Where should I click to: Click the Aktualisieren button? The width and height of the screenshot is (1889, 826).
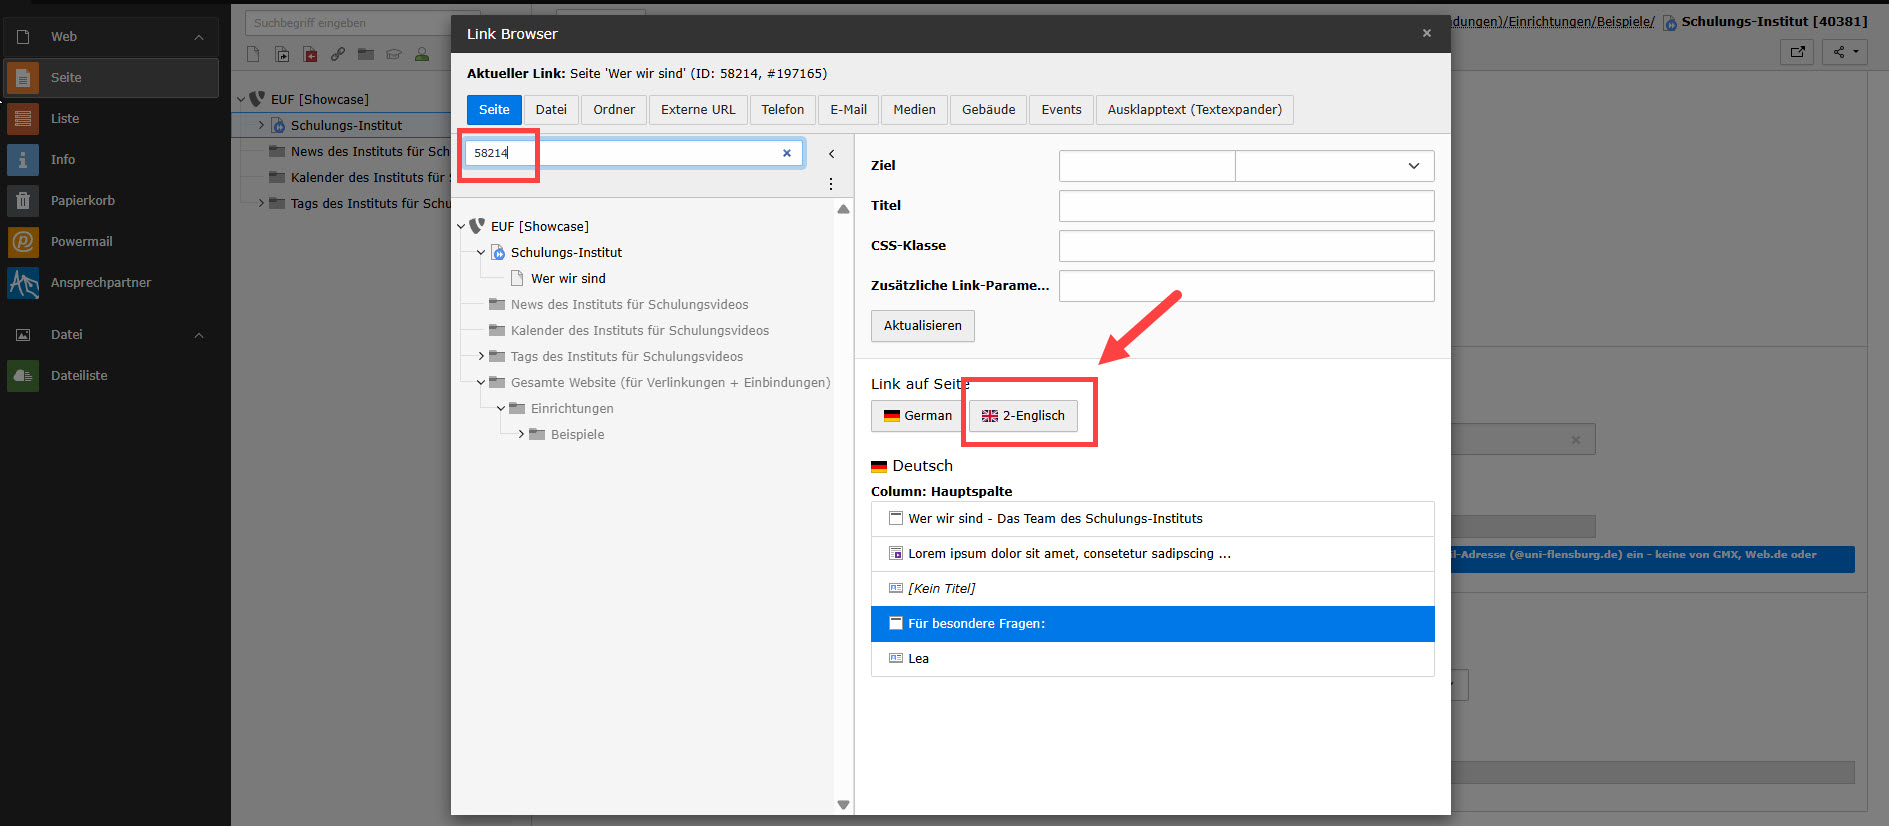922,326
